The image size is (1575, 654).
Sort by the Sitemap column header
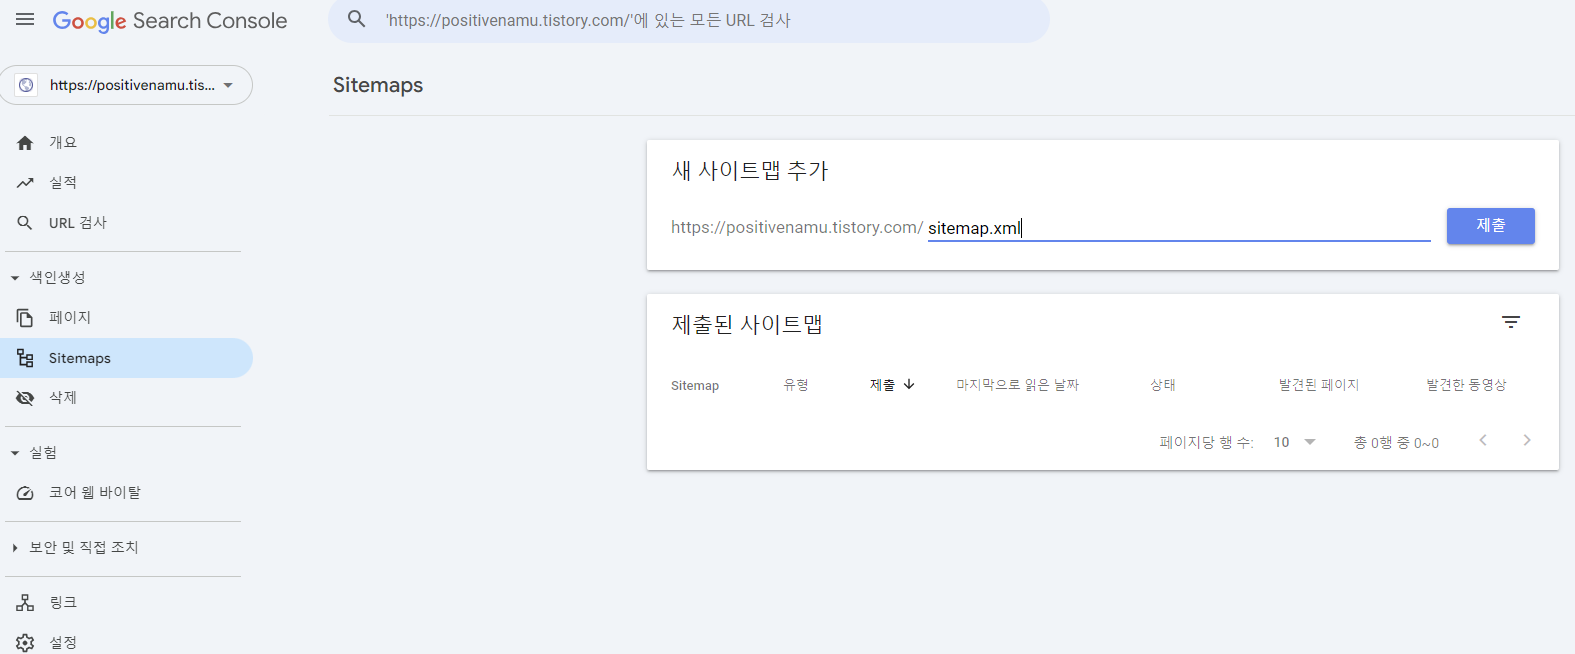(x=695, y=385)
